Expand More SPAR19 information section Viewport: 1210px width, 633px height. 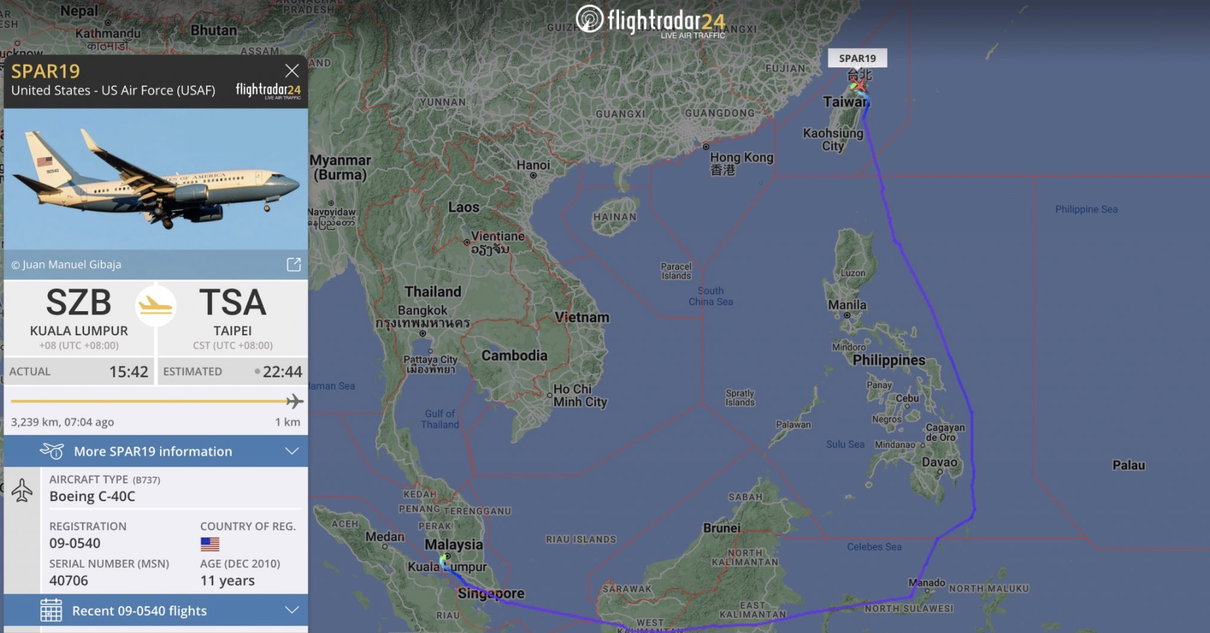[155, 451]
